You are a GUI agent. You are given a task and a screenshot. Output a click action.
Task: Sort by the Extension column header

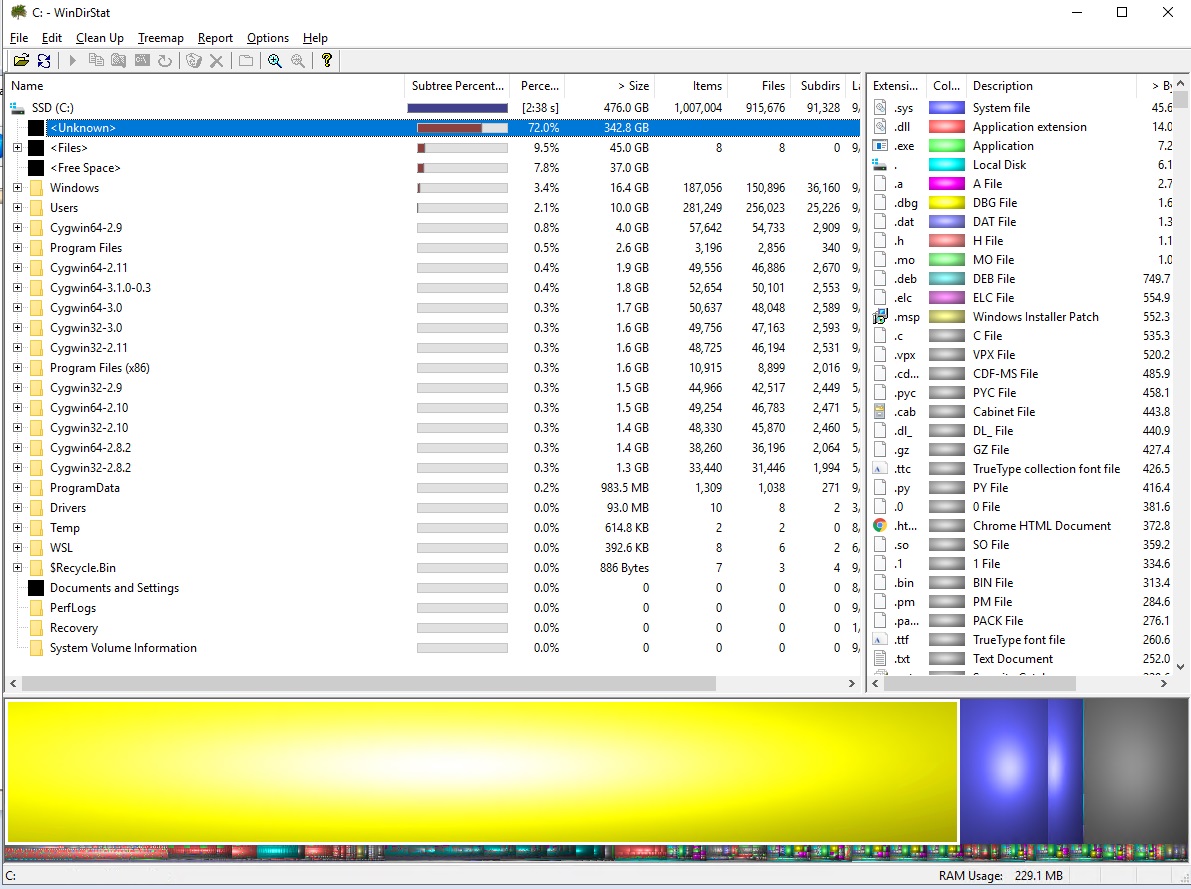pyautogui.click(x=896, y=86)
